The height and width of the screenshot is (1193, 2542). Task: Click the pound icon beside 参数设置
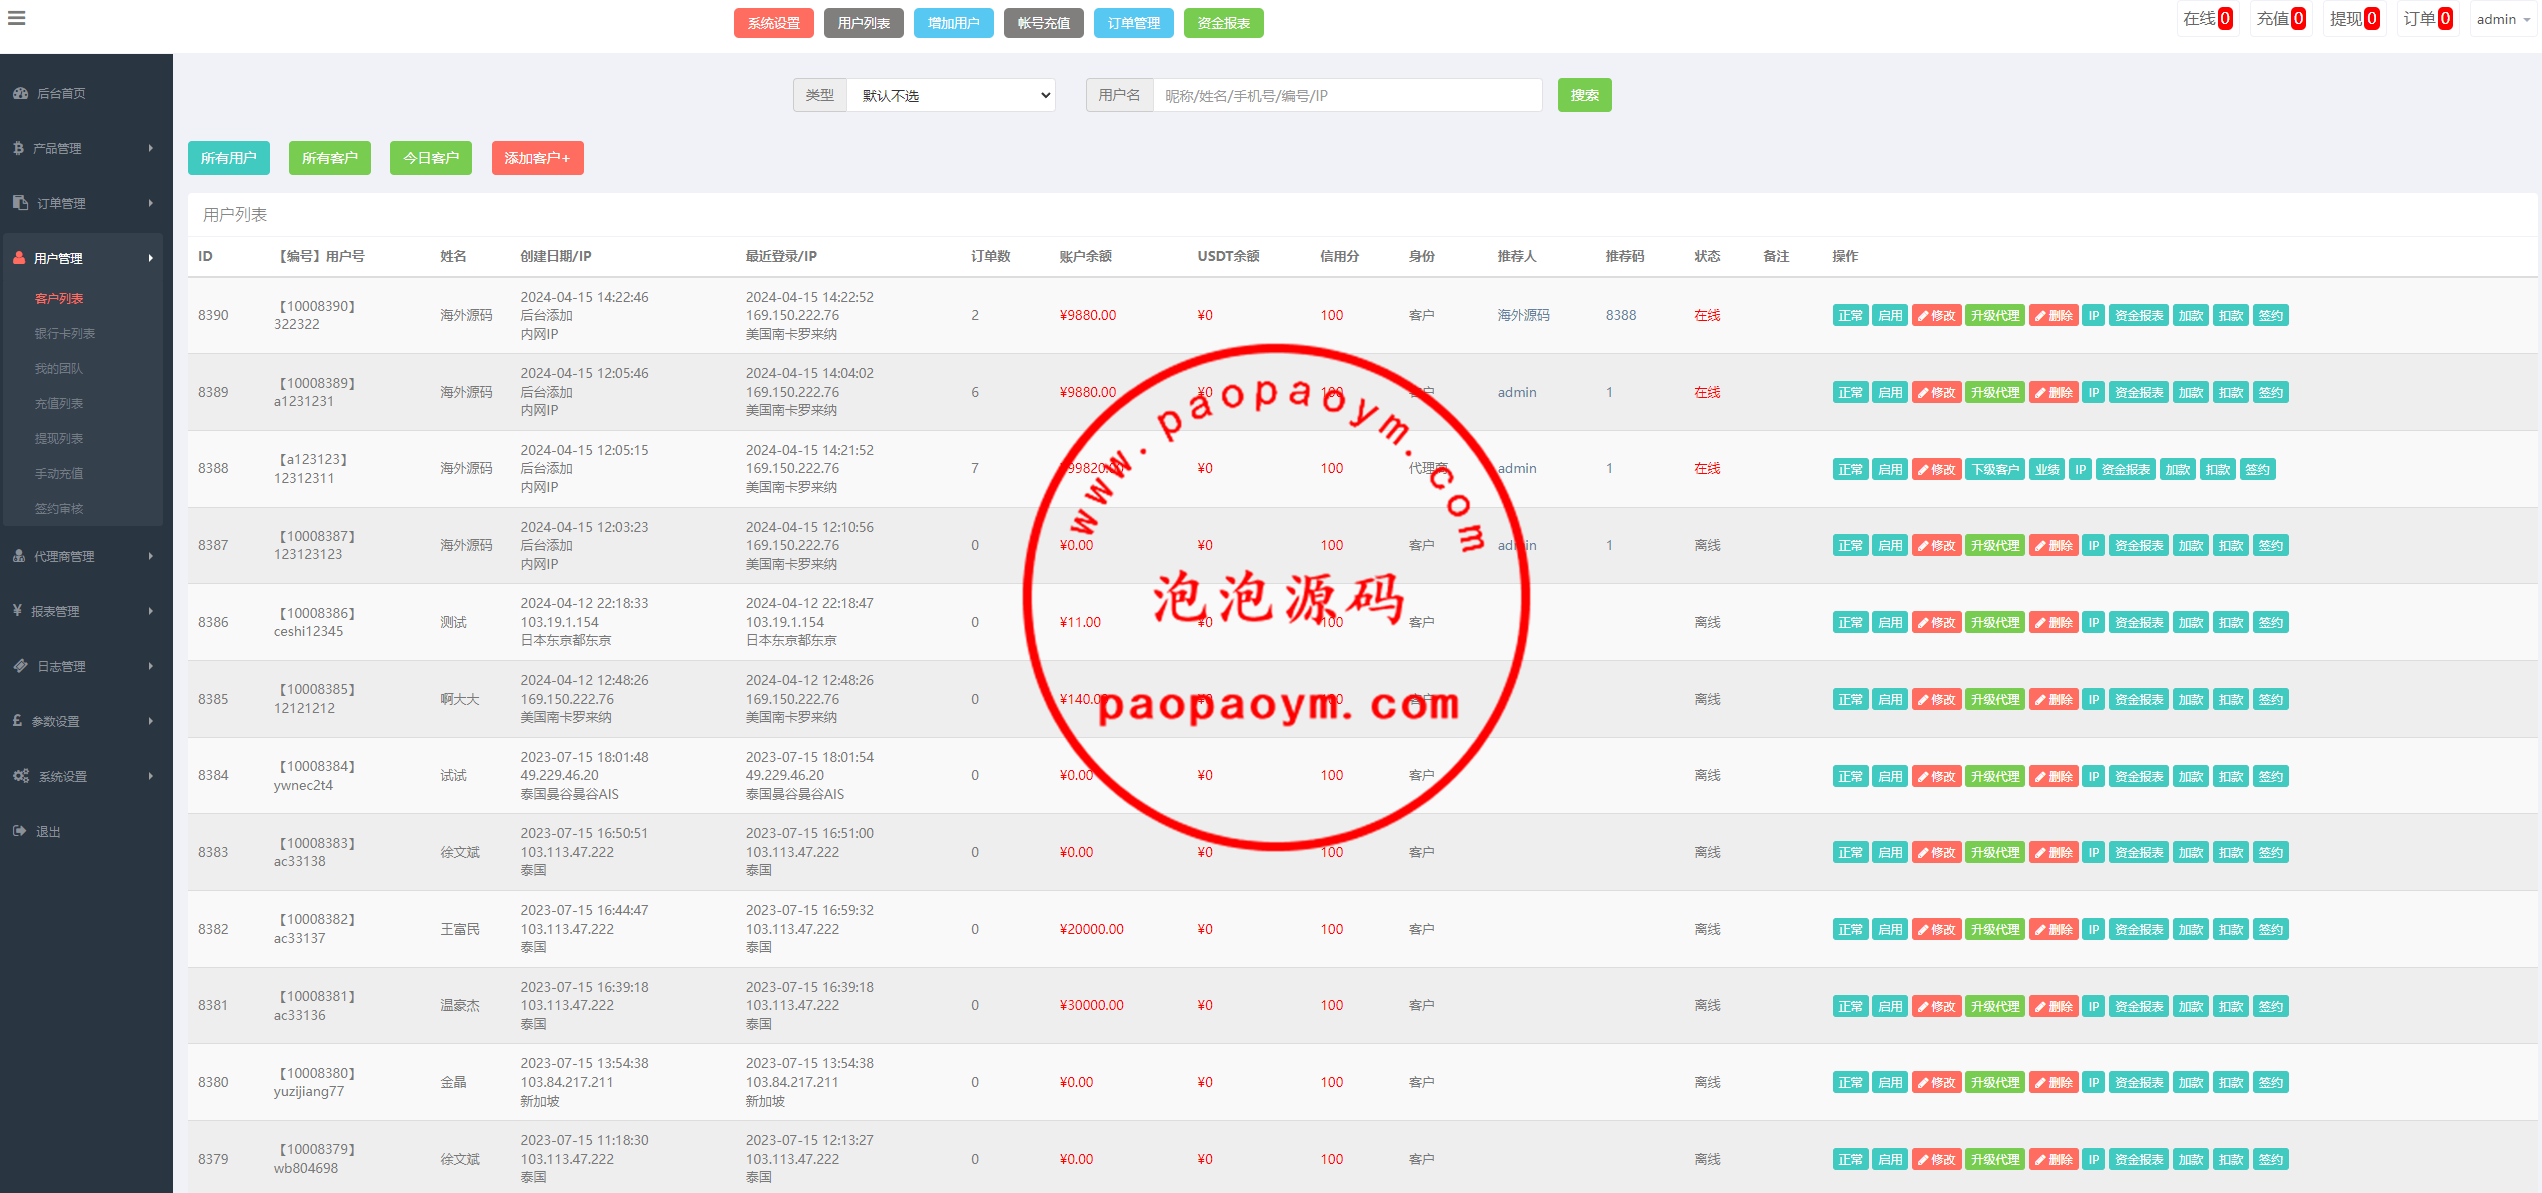tap(17, 721)
